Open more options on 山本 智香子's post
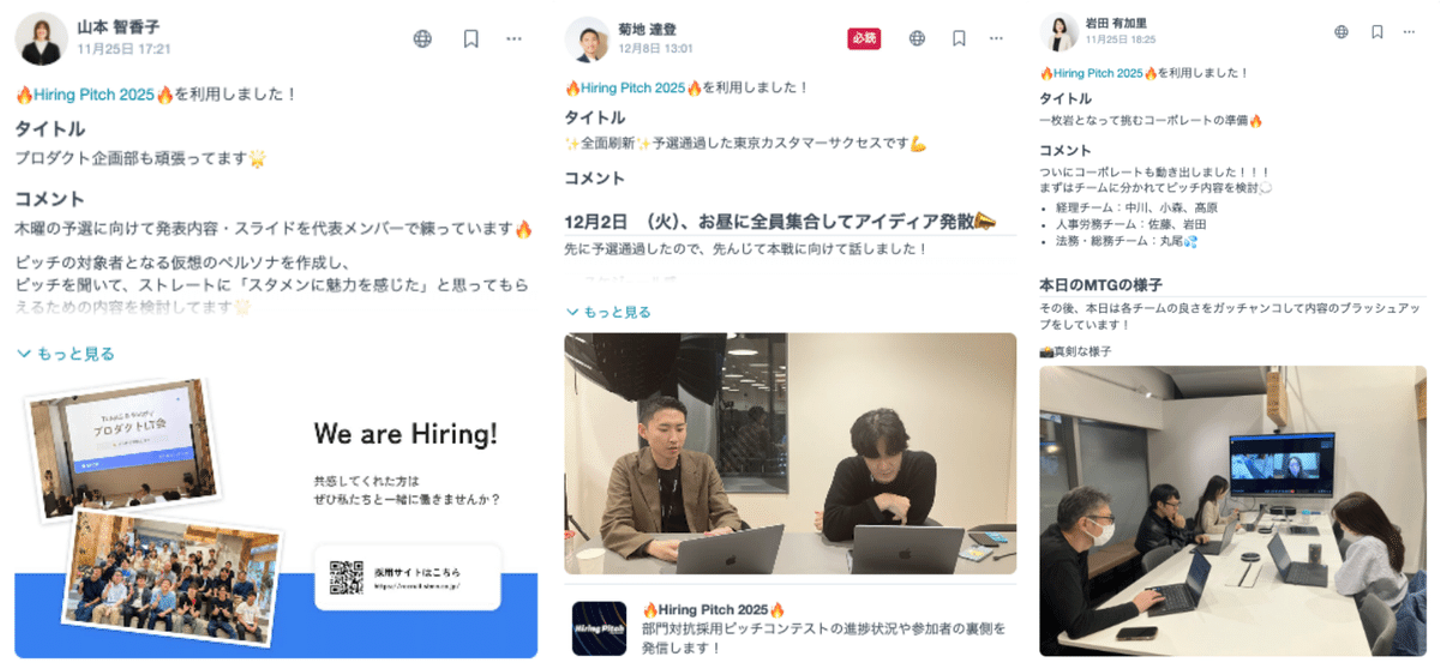 tap(514, 39)
